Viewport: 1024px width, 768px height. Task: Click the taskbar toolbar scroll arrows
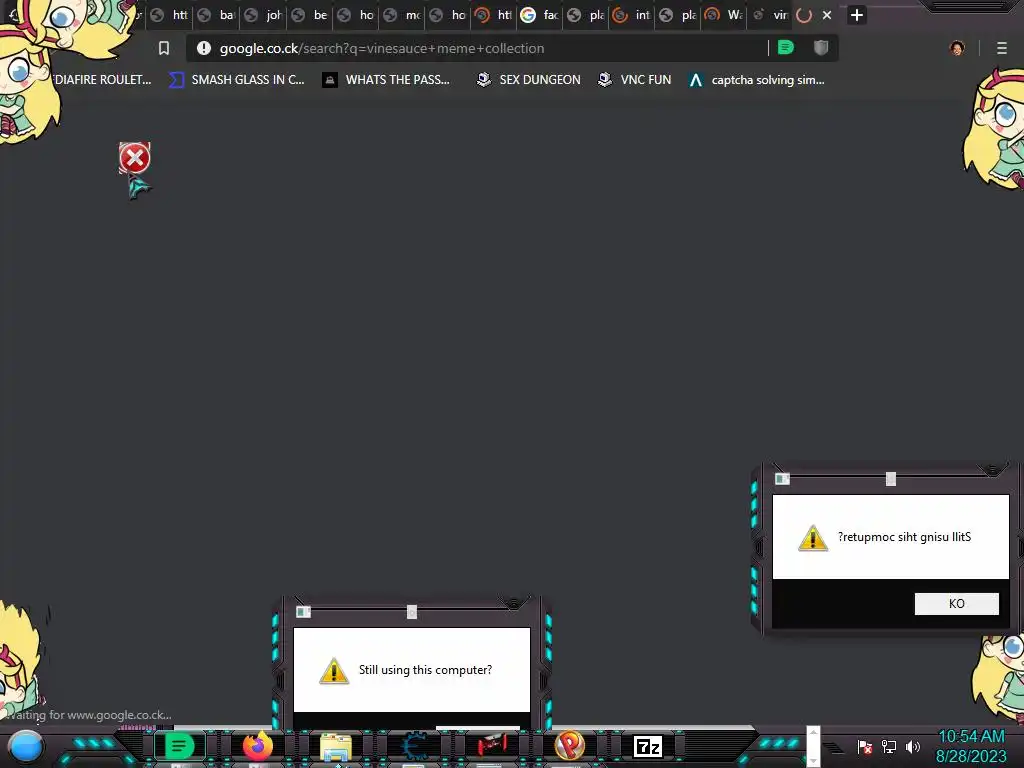(813, 746)
